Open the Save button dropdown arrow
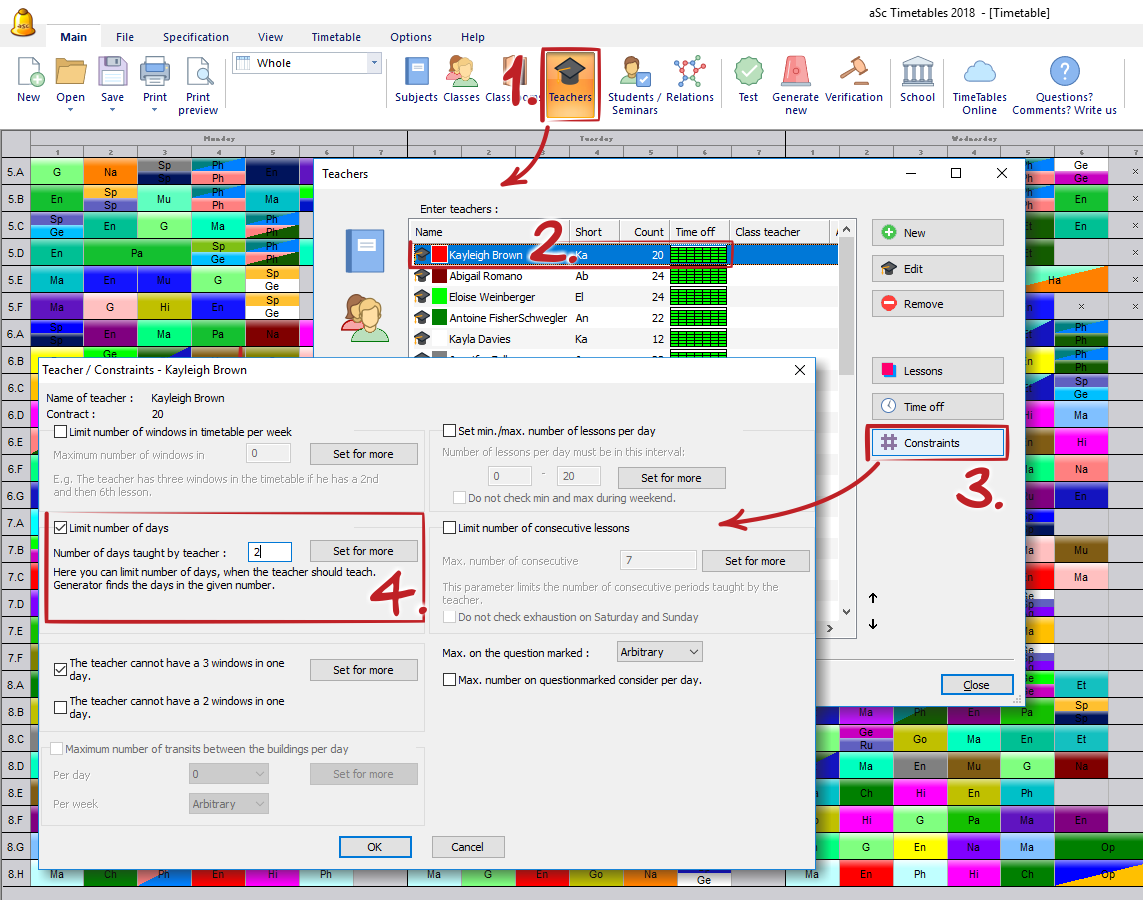The image size is (1143, 900). click(x=112, y=110)
